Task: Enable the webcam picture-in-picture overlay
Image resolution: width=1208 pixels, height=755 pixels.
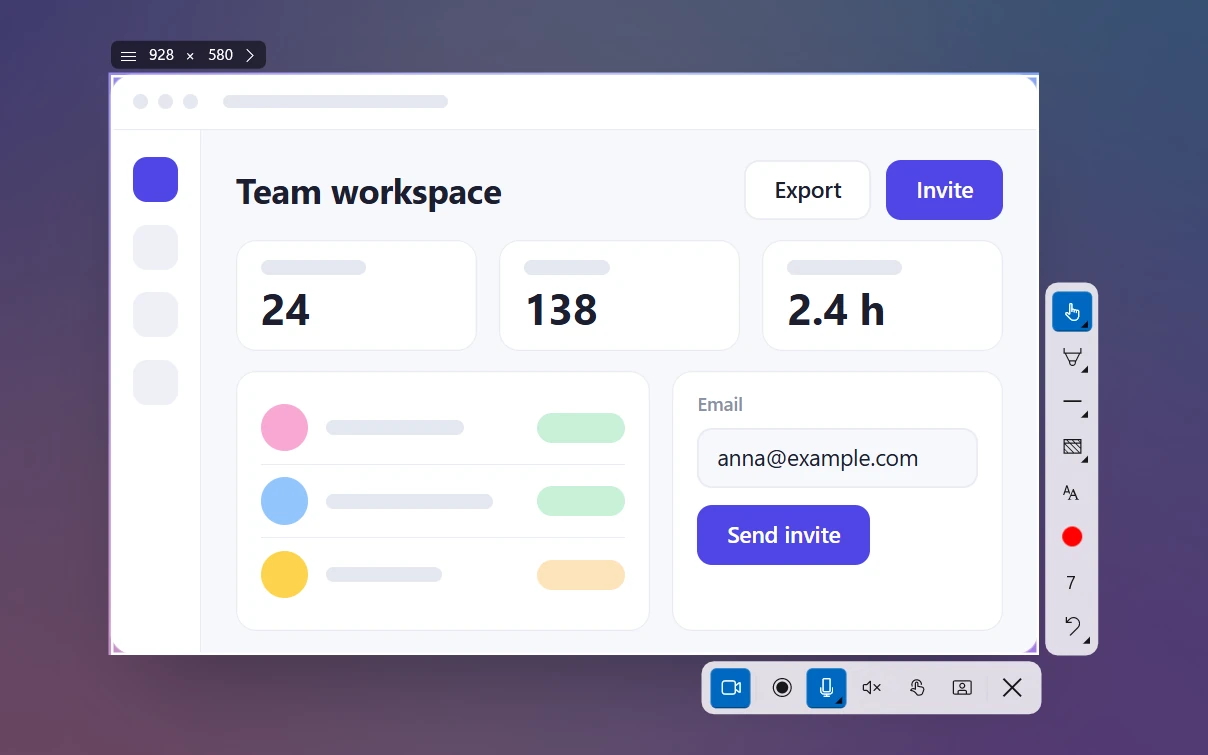Action: (962, 687)
